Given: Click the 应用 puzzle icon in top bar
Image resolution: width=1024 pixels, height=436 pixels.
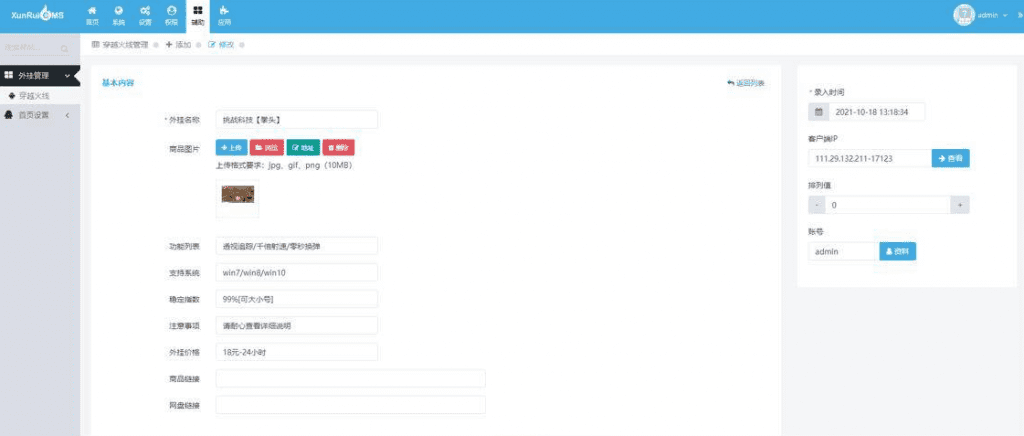Looking at the screenshot, I should coord(224,15).
